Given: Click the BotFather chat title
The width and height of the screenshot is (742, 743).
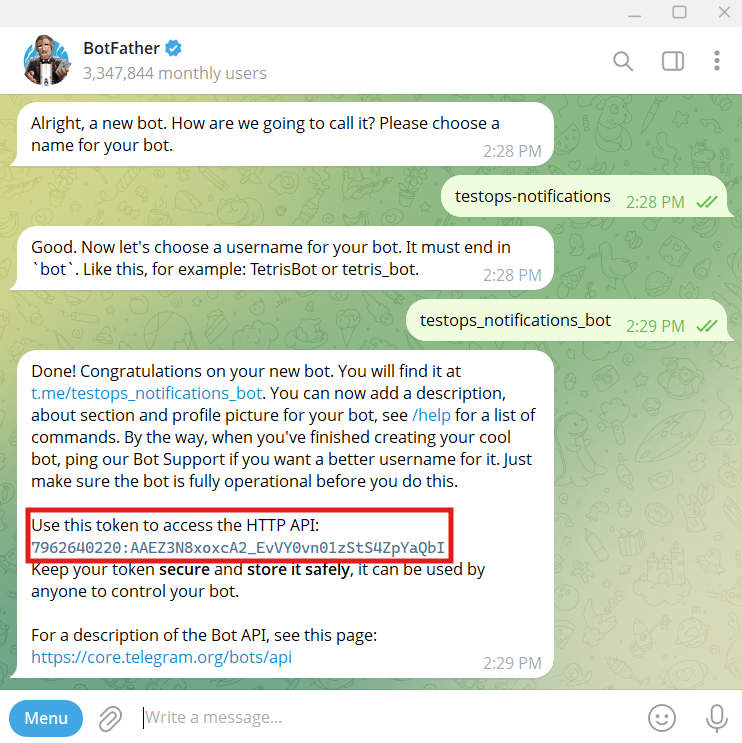Looking at the screenshot, I should coord(121,48).
